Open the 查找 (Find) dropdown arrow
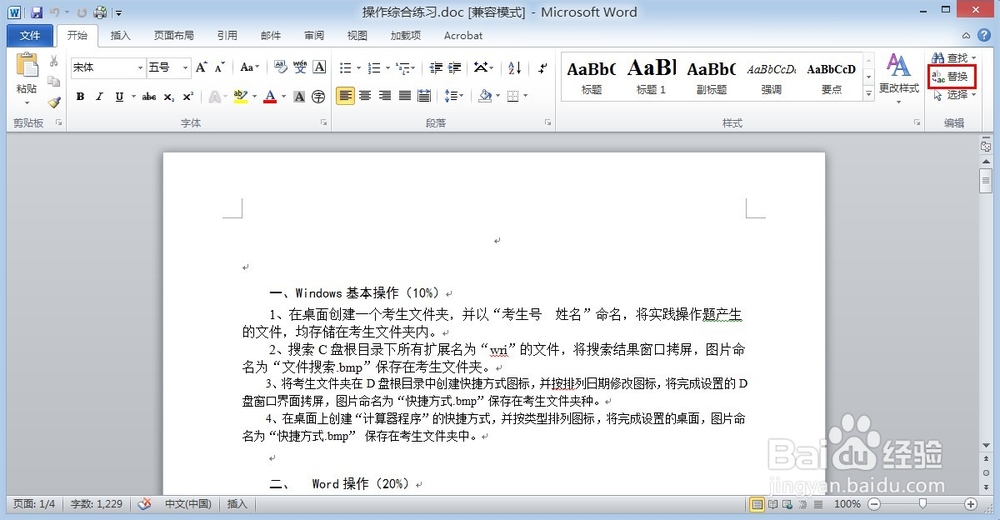Screen dimensions: 1000x520 (x=974, y=58)
